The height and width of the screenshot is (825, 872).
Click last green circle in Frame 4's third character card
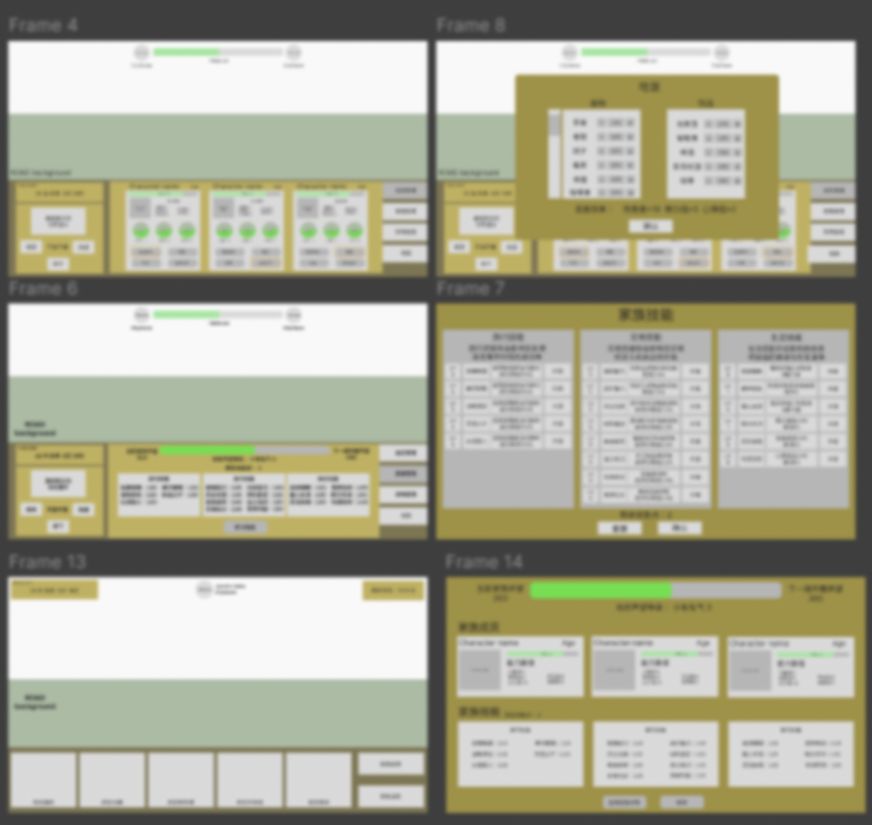[354, 231]
